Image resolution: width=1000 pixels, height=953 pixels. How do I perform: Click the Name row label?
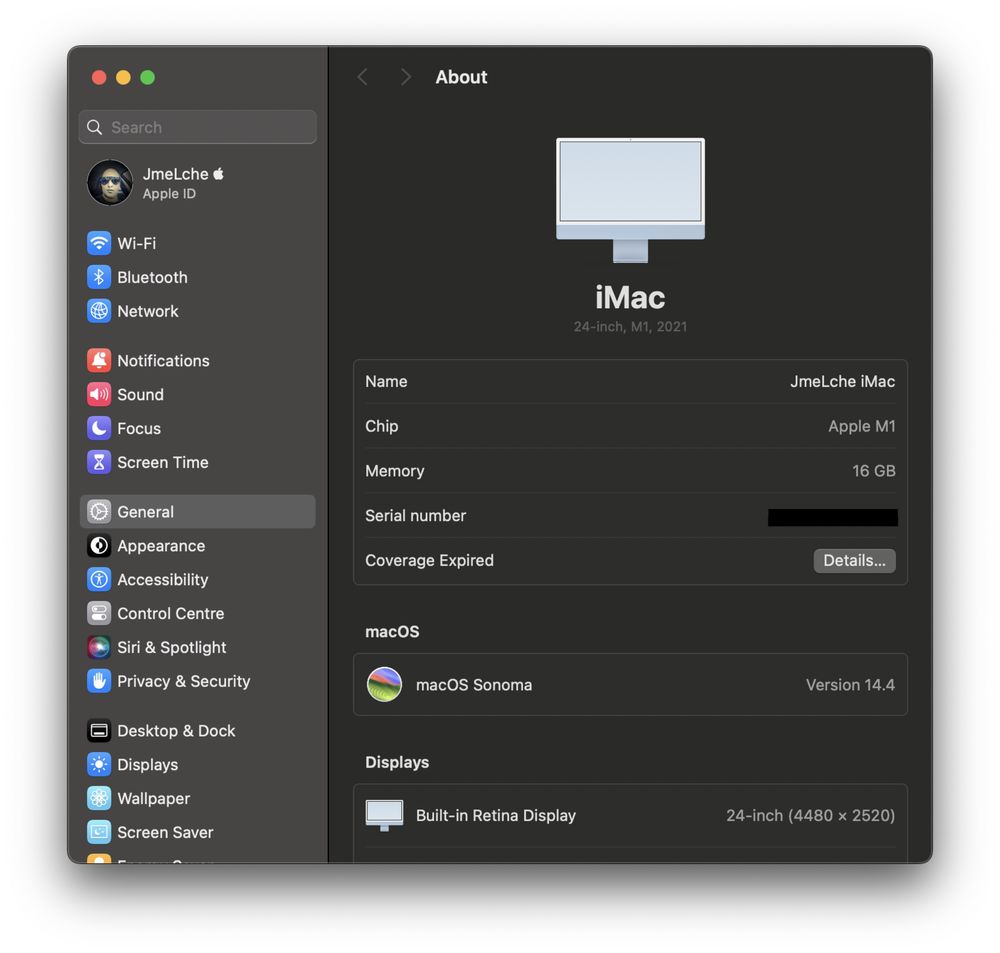click(386, 381)
